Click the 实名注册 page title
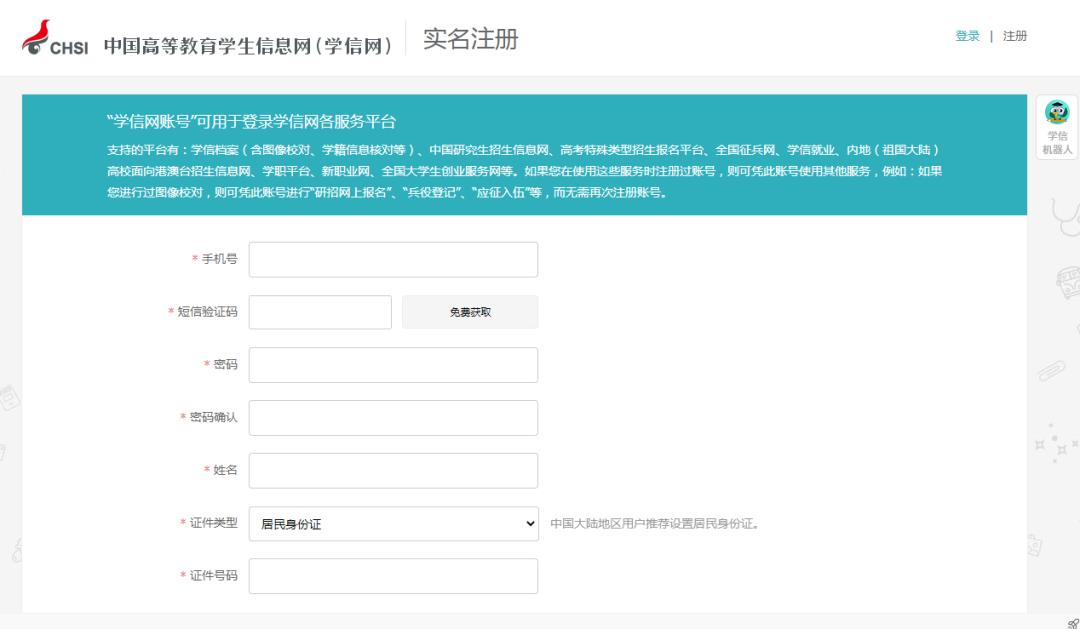 (472, 40)
